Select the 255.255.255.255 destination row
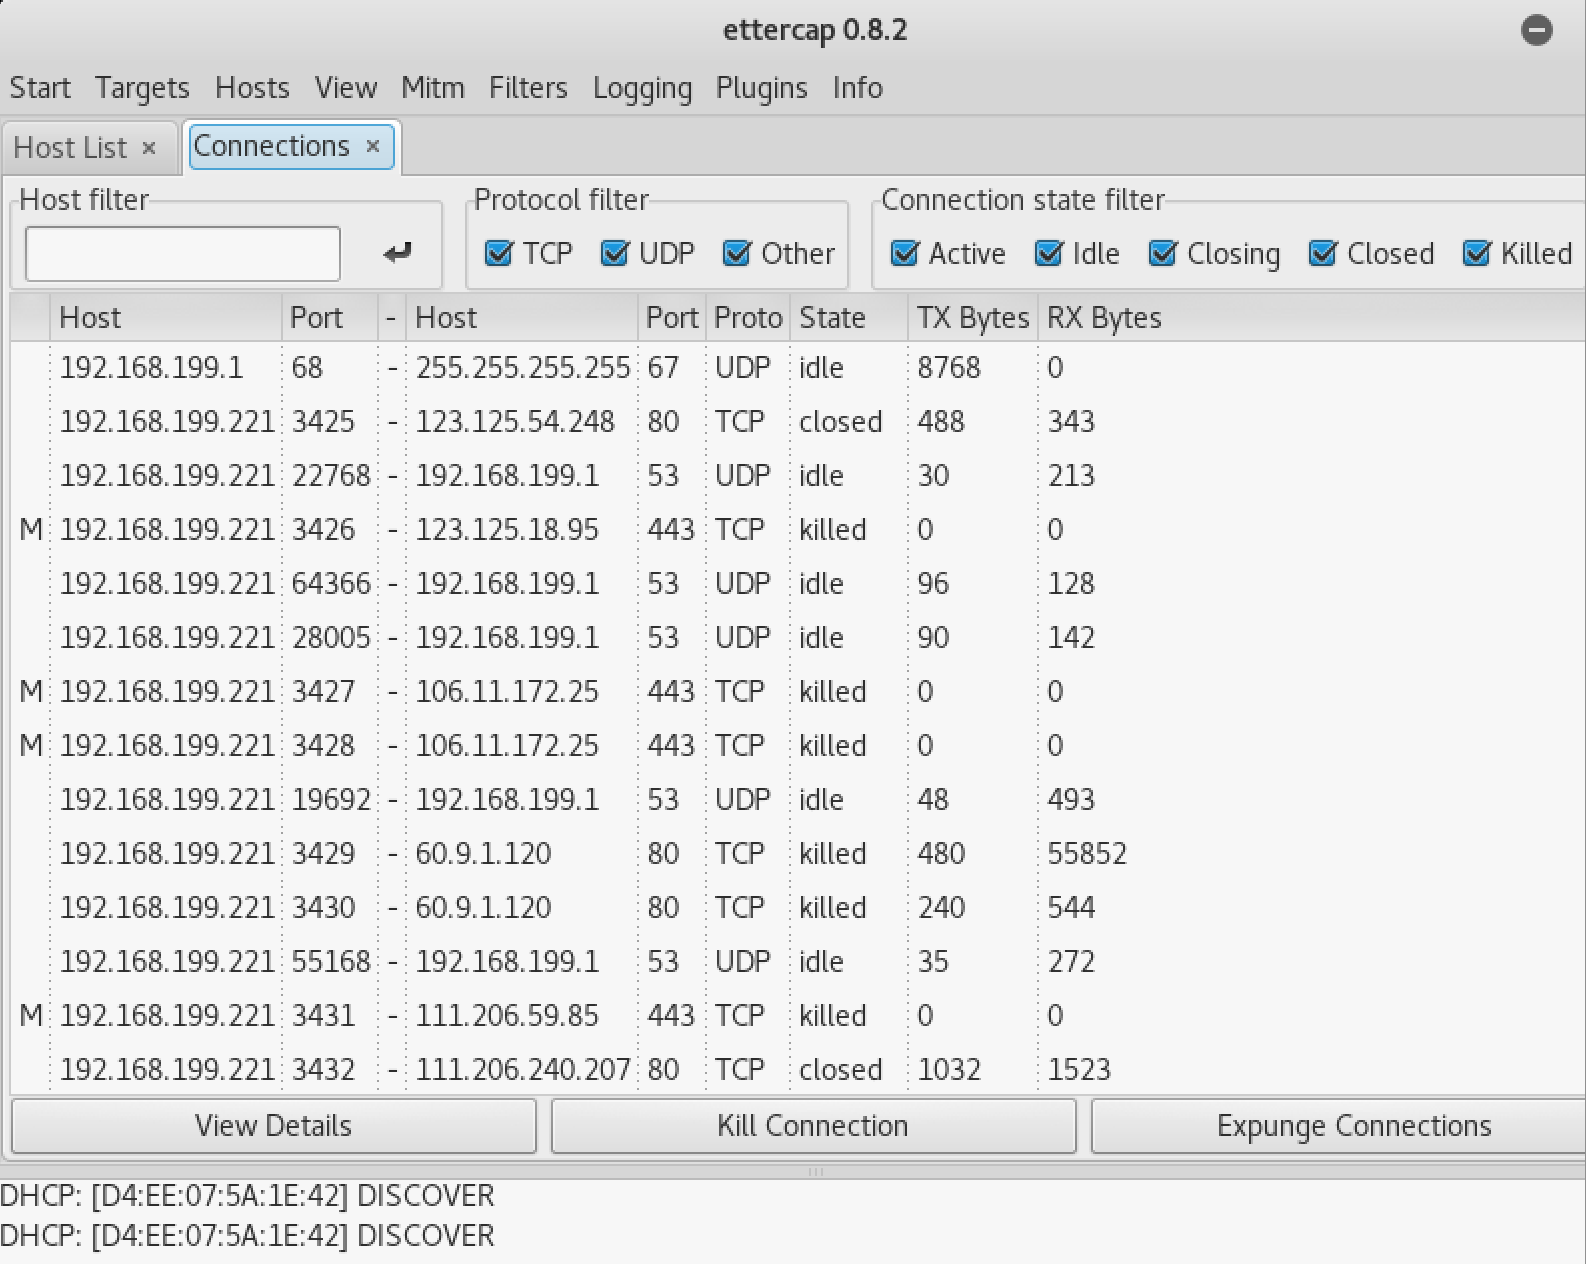 point(797,368)
